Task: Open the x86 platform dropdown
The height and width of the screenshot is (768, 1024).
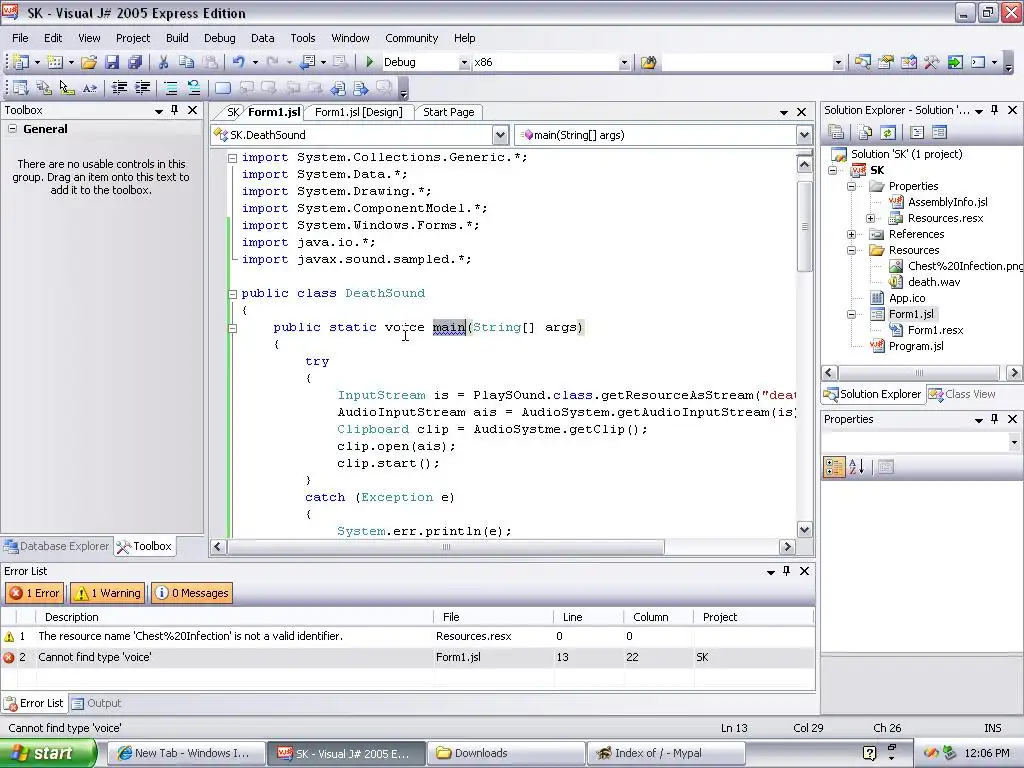Action: 624,62
